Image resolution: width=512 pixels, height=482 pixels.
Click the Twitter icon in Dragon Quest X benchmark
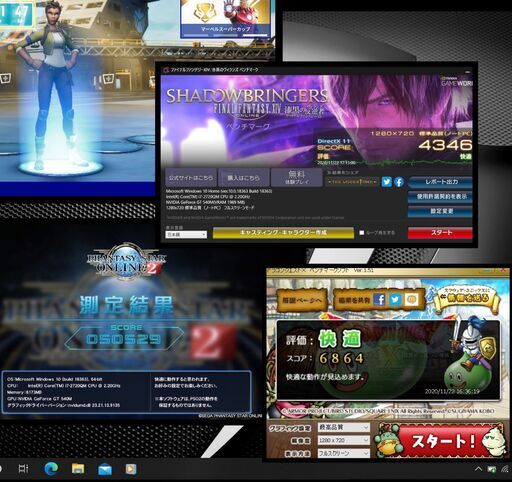395,300
